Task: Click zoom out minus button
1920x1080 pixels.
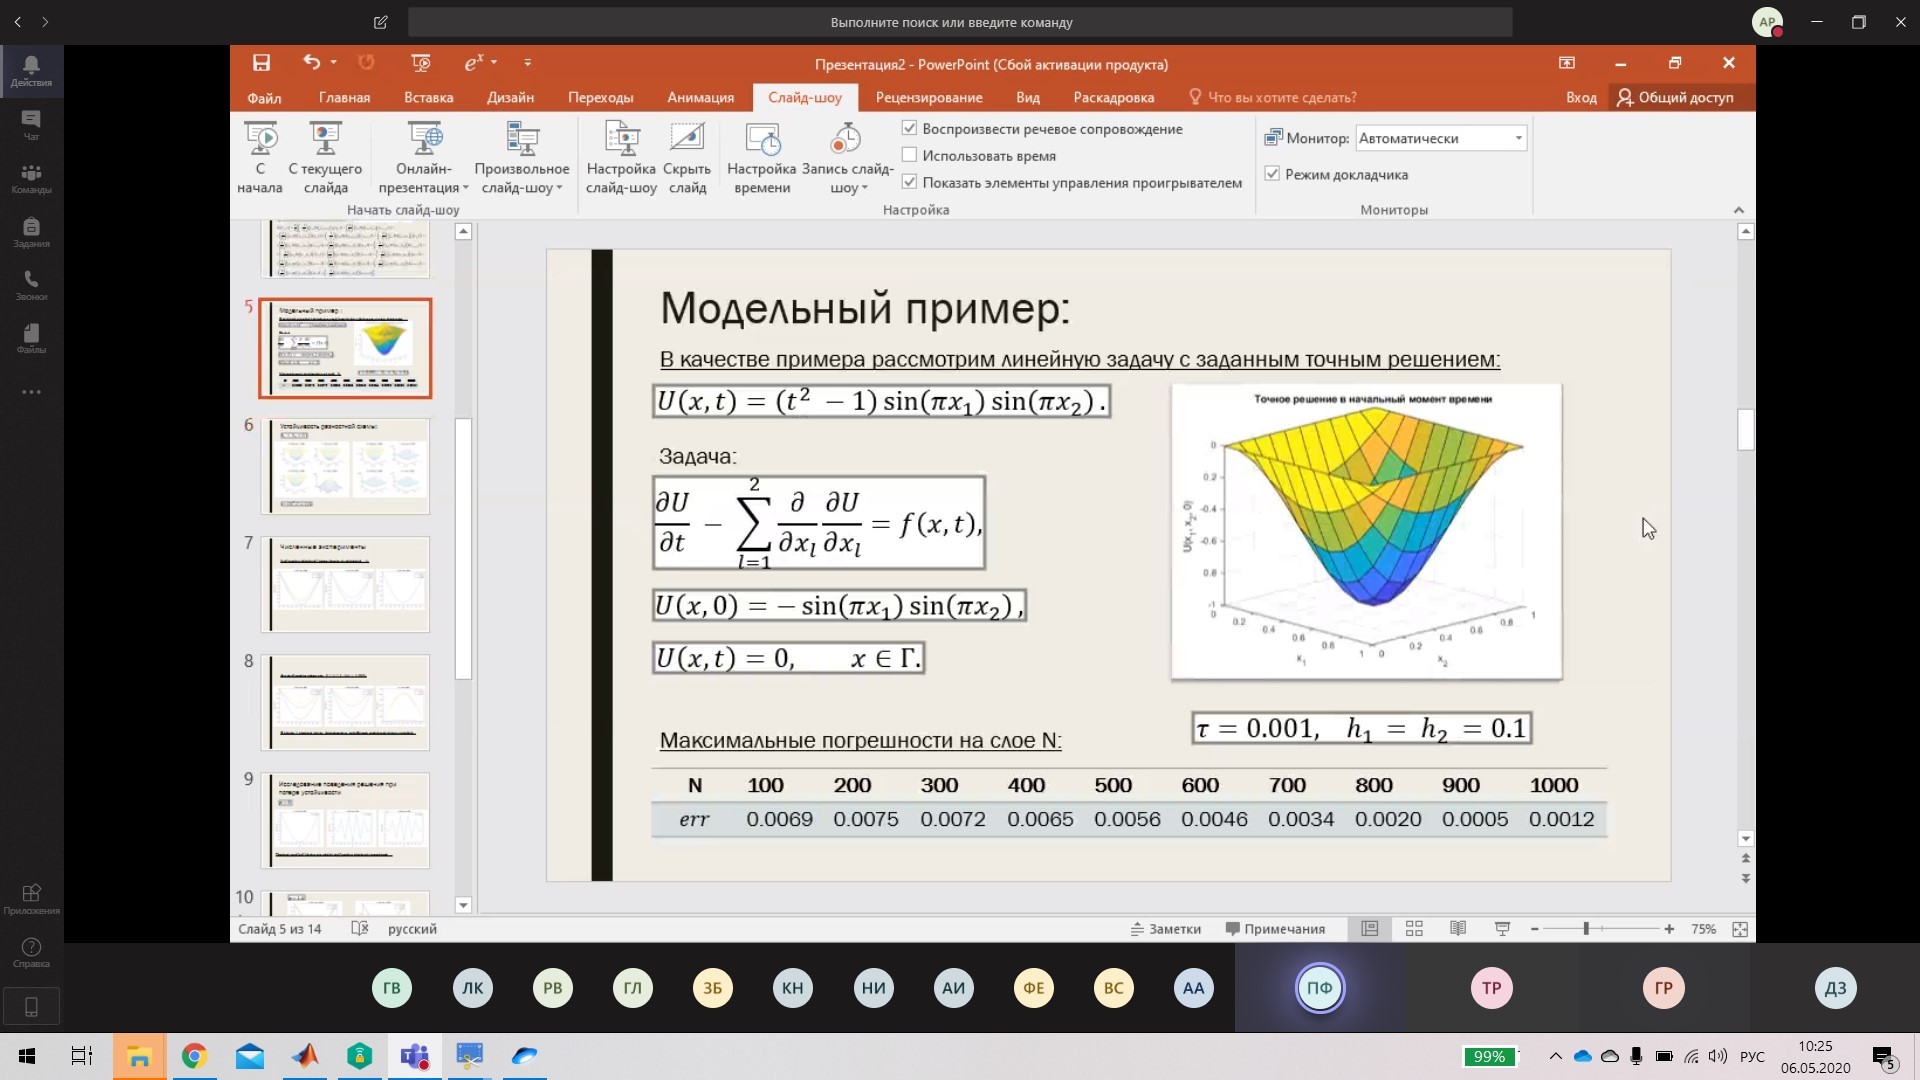Action: click(x=1534, y=929)
